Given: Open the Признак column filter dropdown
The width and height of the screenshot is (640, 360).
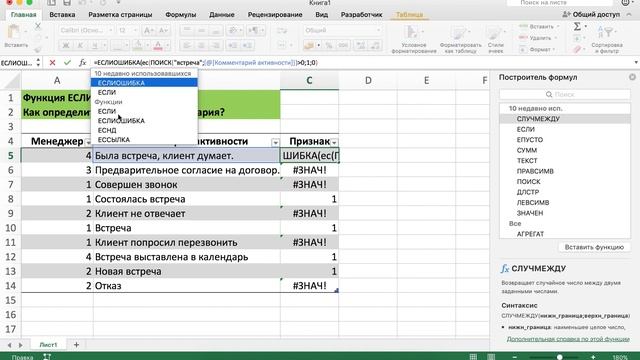Looking at the screenshot, I should (334, 142).
